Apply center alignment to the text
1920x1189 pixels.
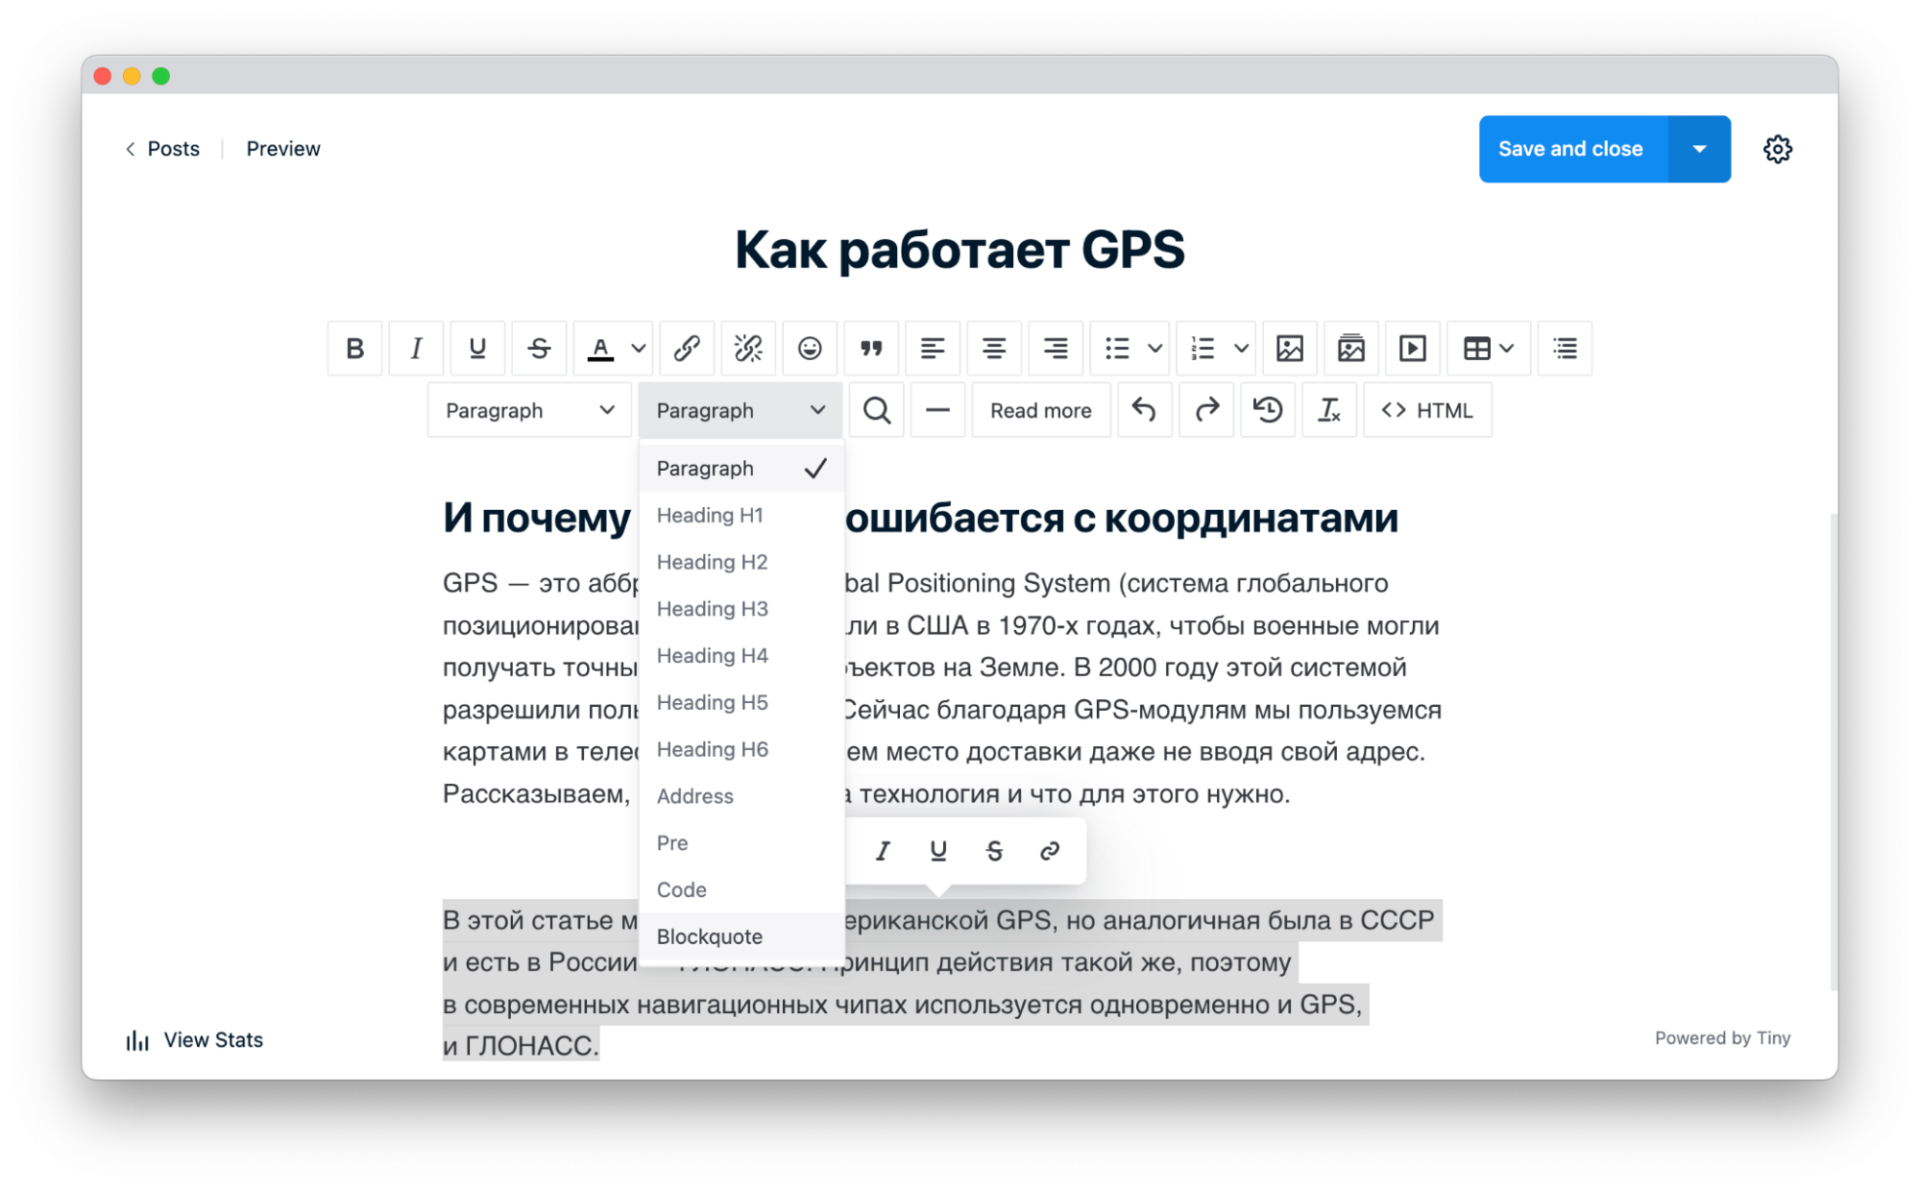point(993,348)
